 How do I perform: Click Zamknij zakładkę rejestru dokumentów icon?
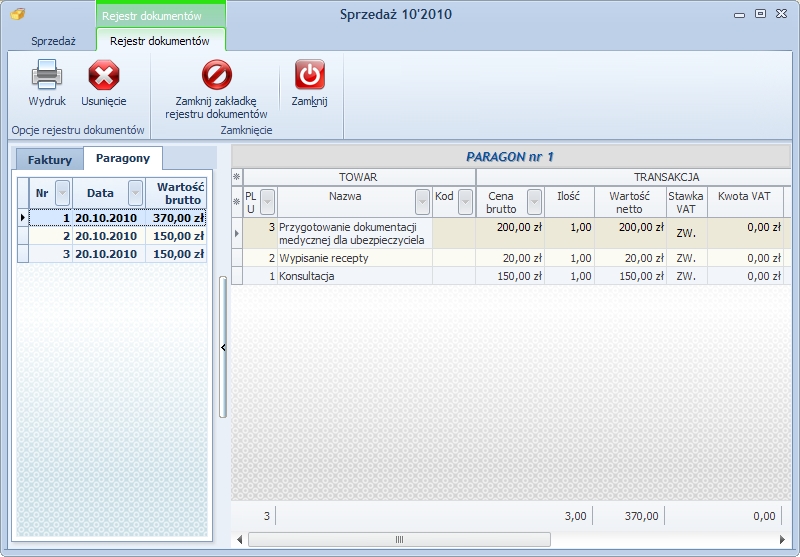(217, 74)
